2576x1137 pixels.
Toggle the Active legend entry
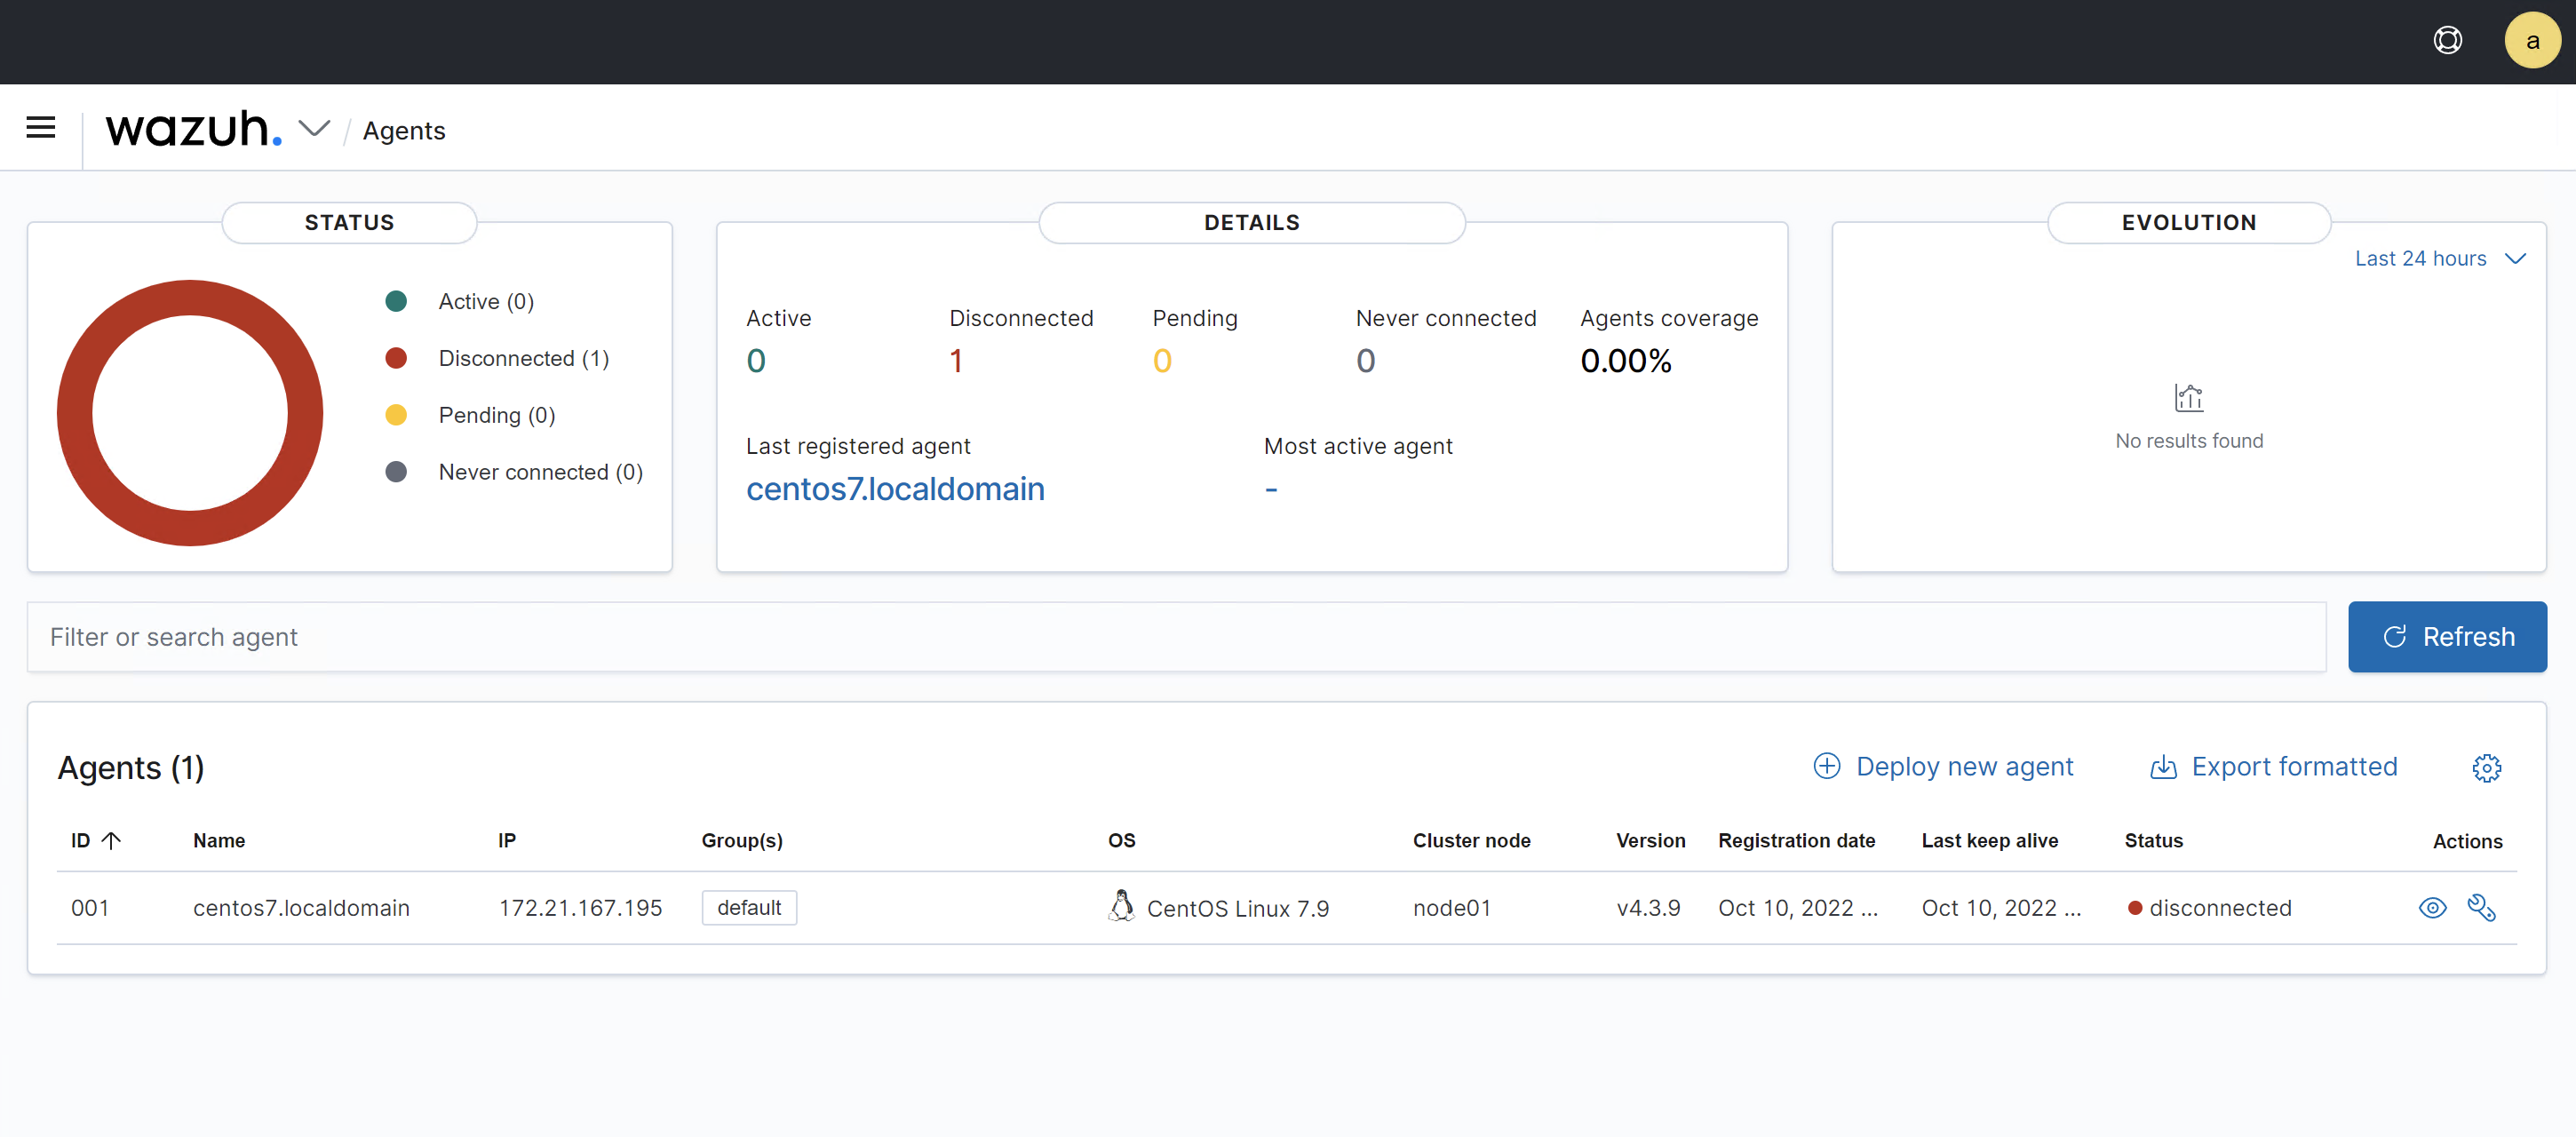486,301
